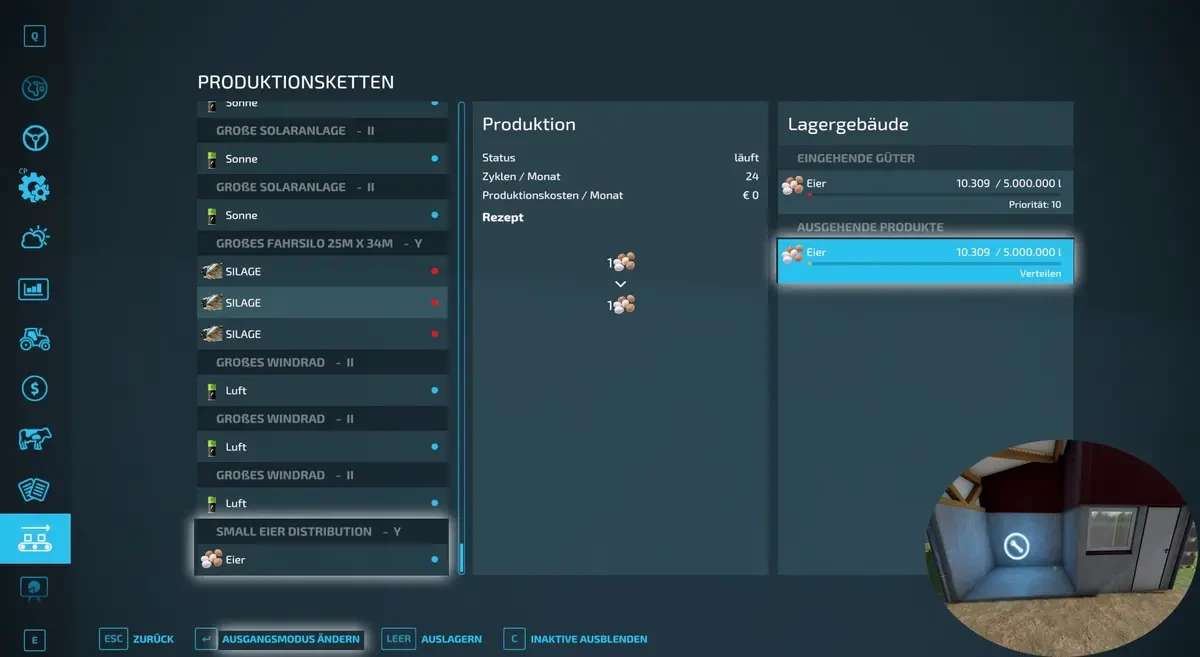1200x657 pixels.
Task: Open the steering wheel page in sidebar
Action: (35, 138)
